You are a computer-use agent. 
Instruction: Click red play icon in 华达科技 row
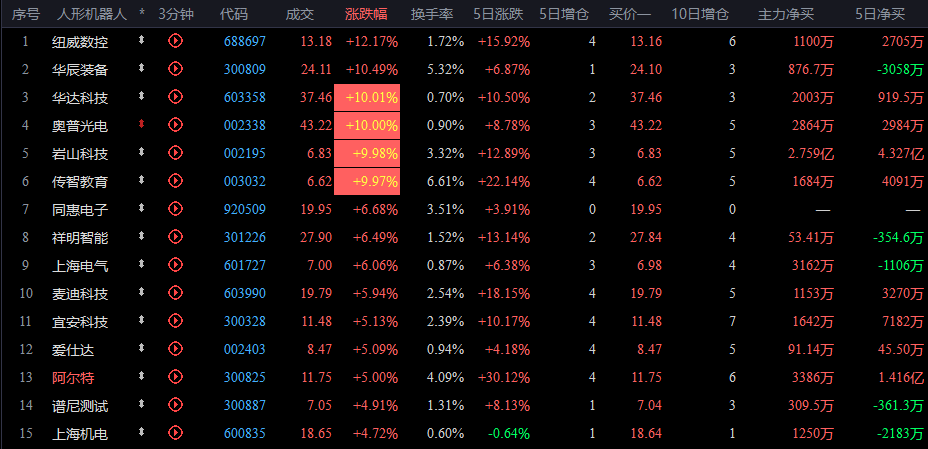click(x=175, y=96)
